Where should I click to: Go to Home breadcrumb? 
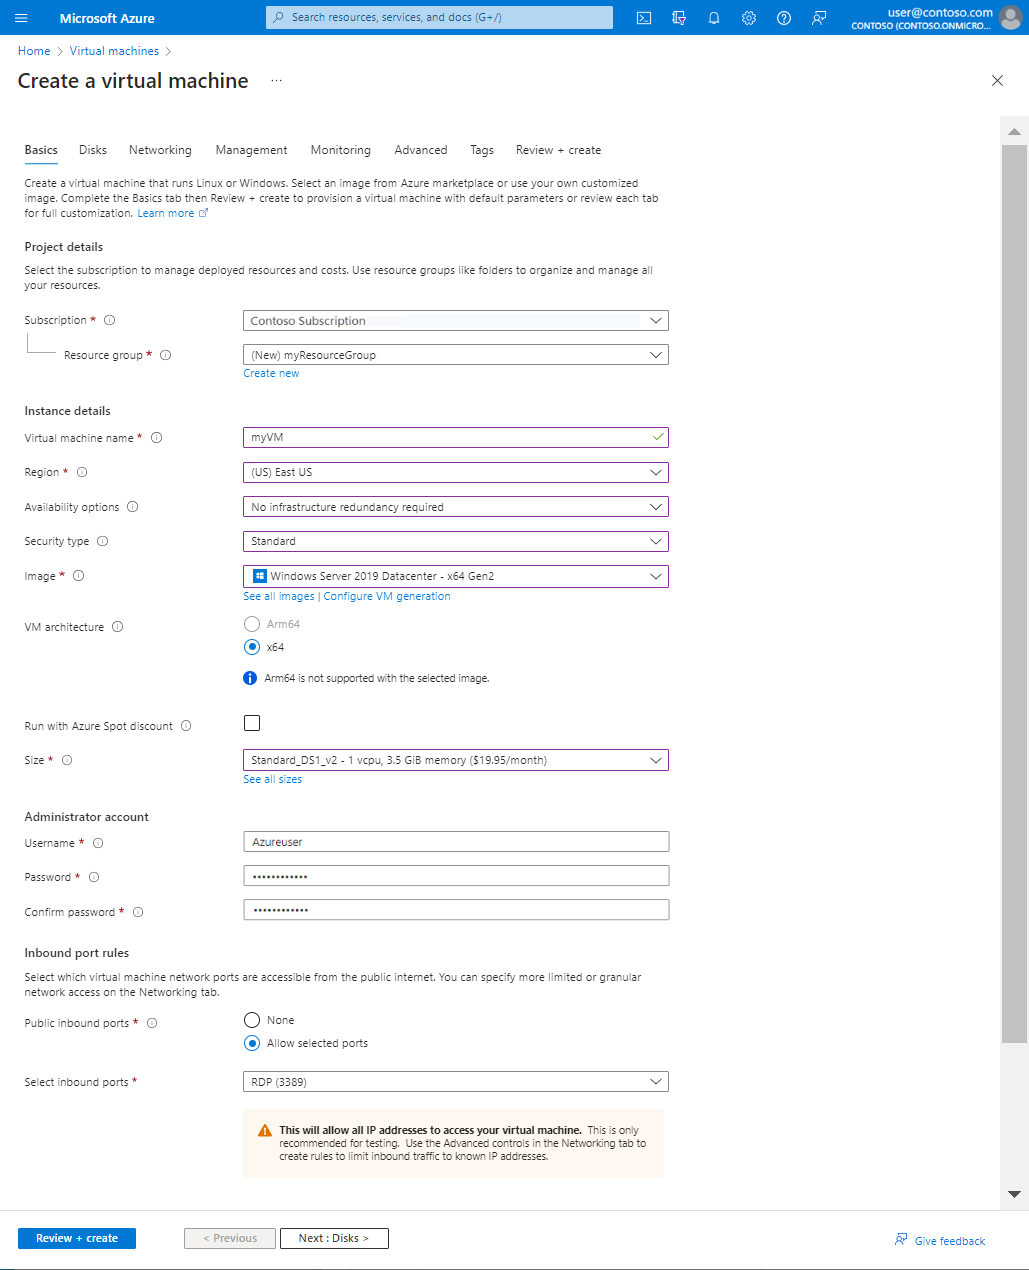click(x=34, y=51)
